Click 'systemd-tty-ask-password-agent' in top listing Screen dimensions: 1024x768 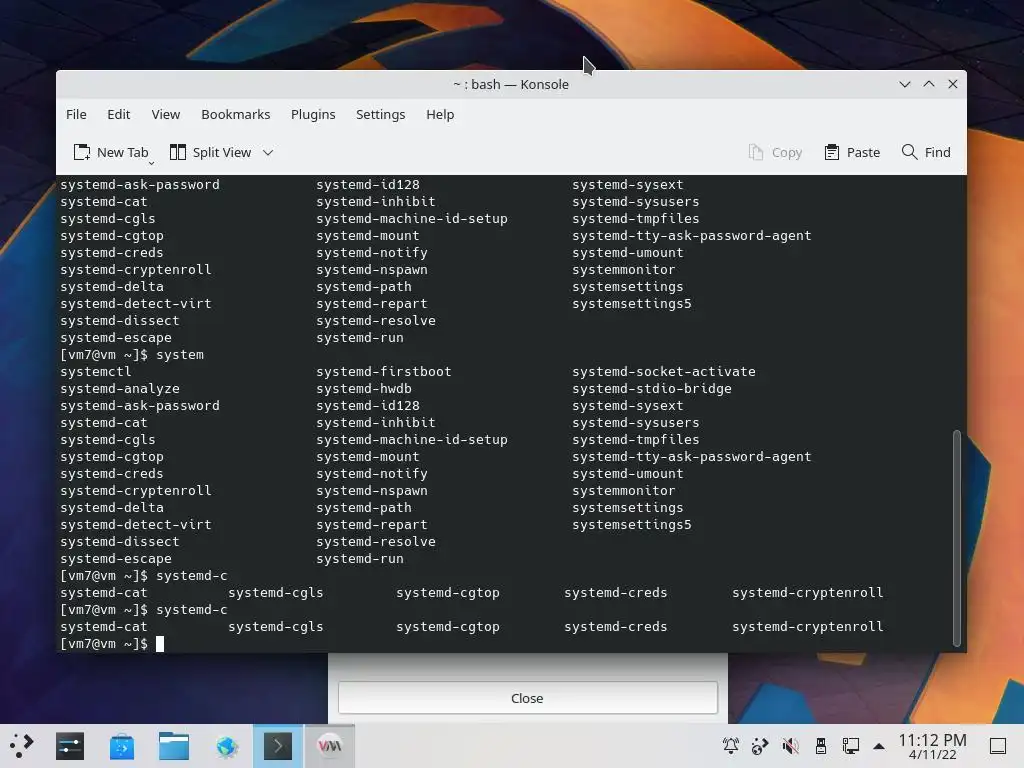tap(692, 236)
